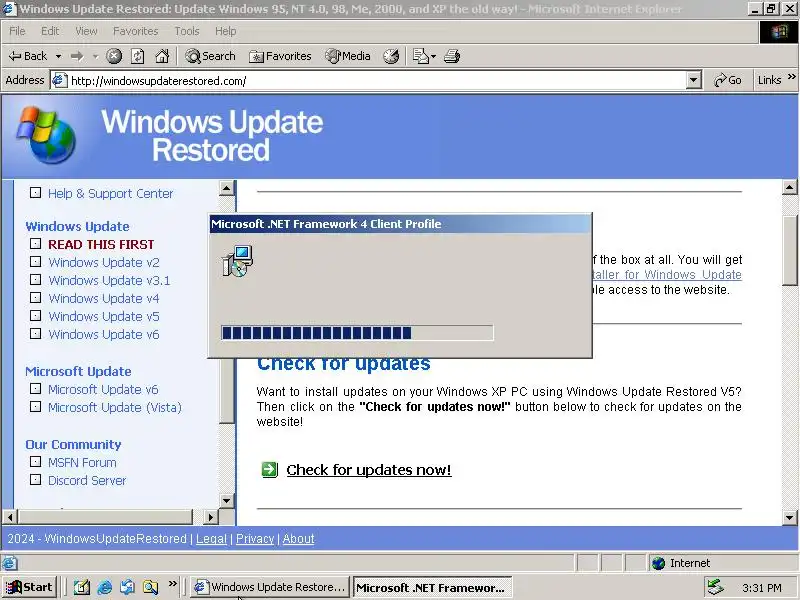Click the folder search Quick Launch icon

(151, 587)
